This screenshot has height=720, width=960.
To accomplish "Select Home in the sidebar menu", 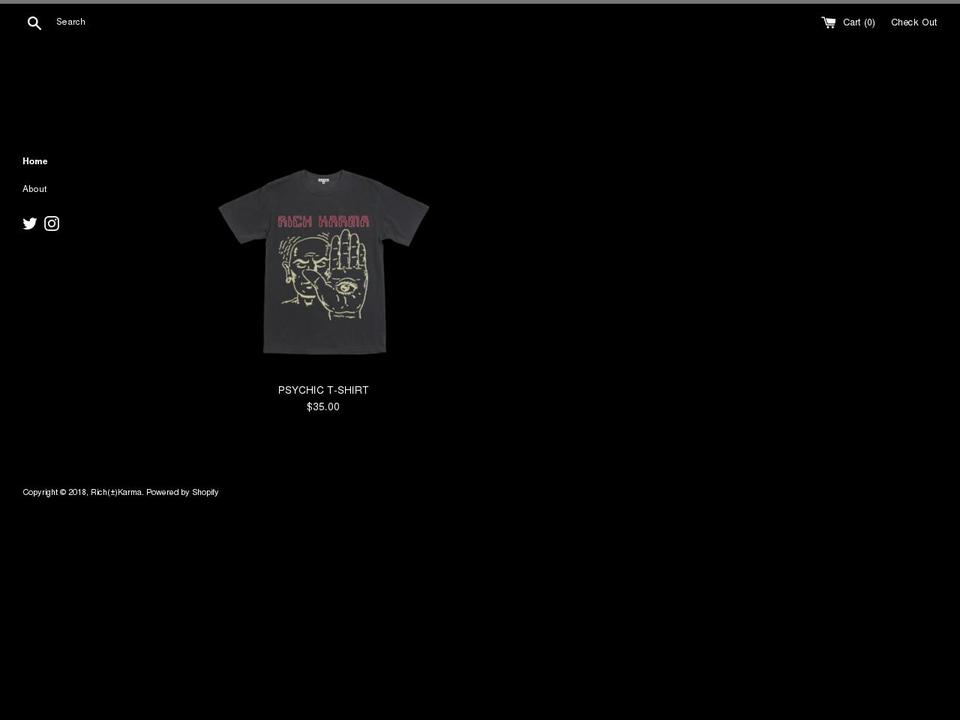I will pyautogui.click(x=35, y=161).
